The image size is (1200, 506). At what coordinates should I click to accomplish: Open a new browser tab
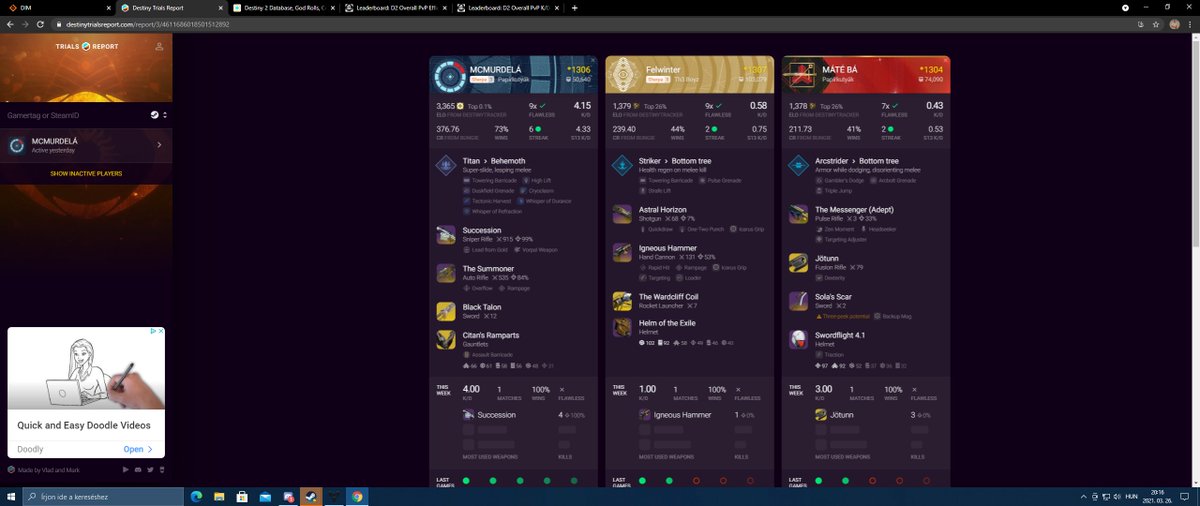pos(574,7)
